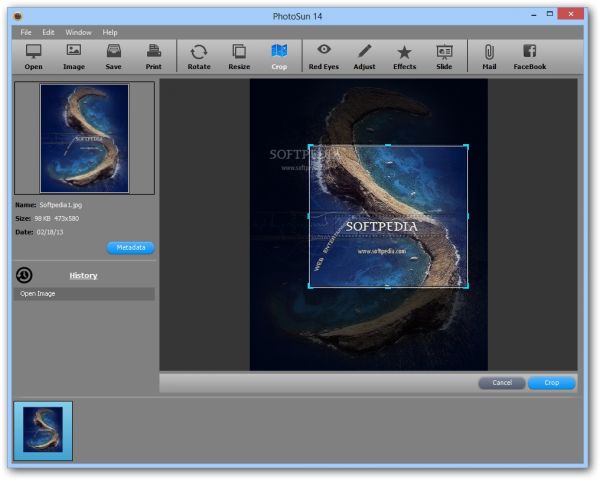Choose the Red Eyes correction tool
This screenshot has height=480, width=600.
pyautogui.click(x=323, y=55)
